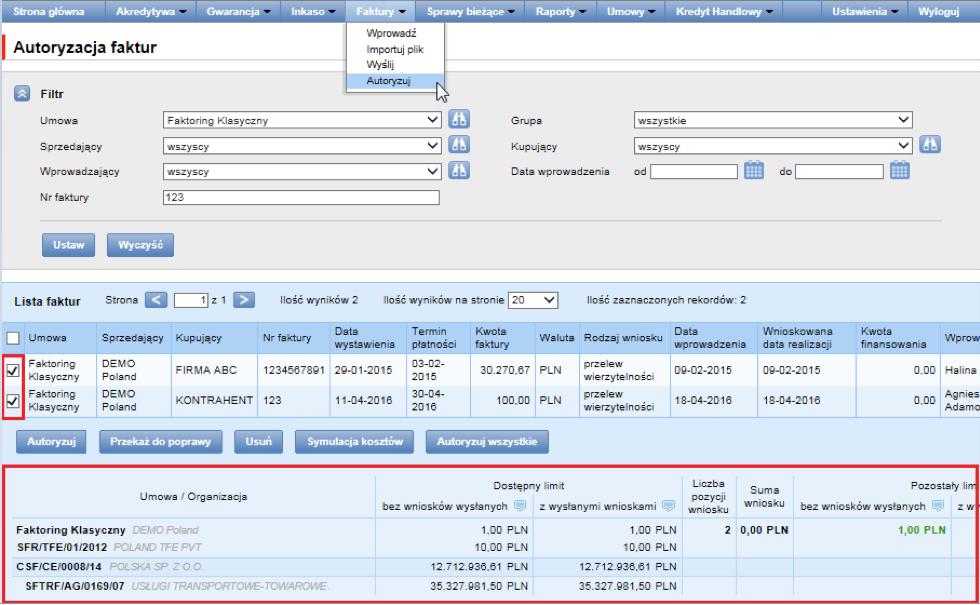The height and width of the screenshot is (605, 980).
Task: Click the KONTRAHENT buyer cell
Action: click(214, 400)
